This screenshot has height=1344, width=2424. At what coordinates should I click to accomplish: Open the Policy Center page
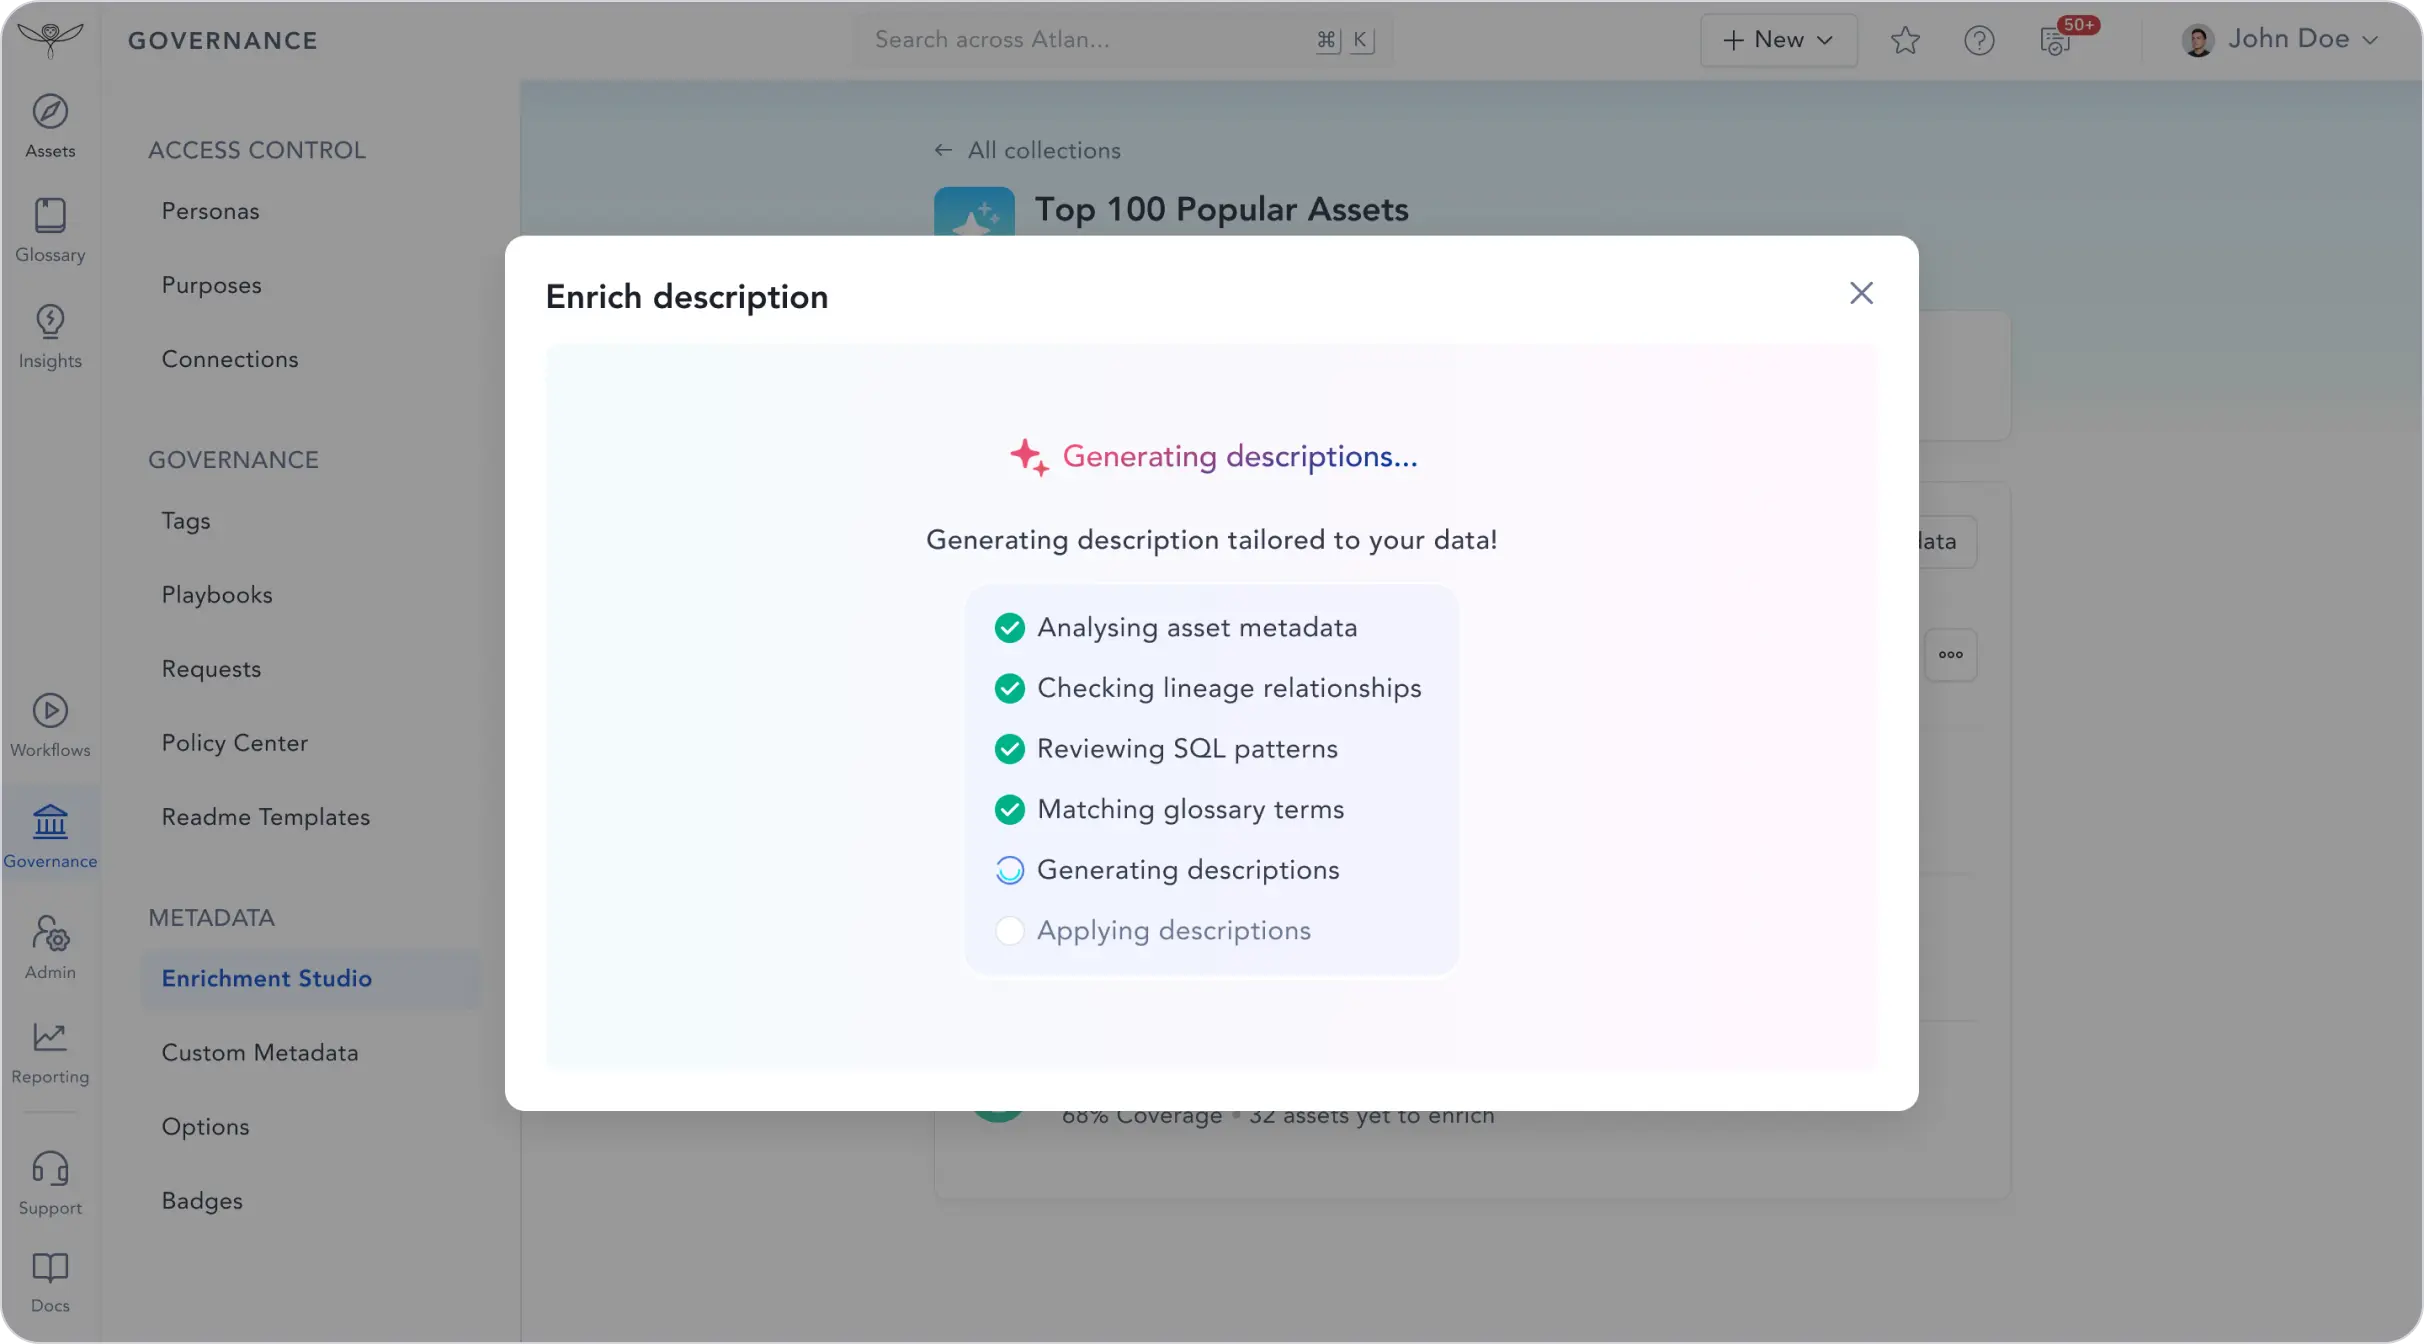[x=235, y=742]
